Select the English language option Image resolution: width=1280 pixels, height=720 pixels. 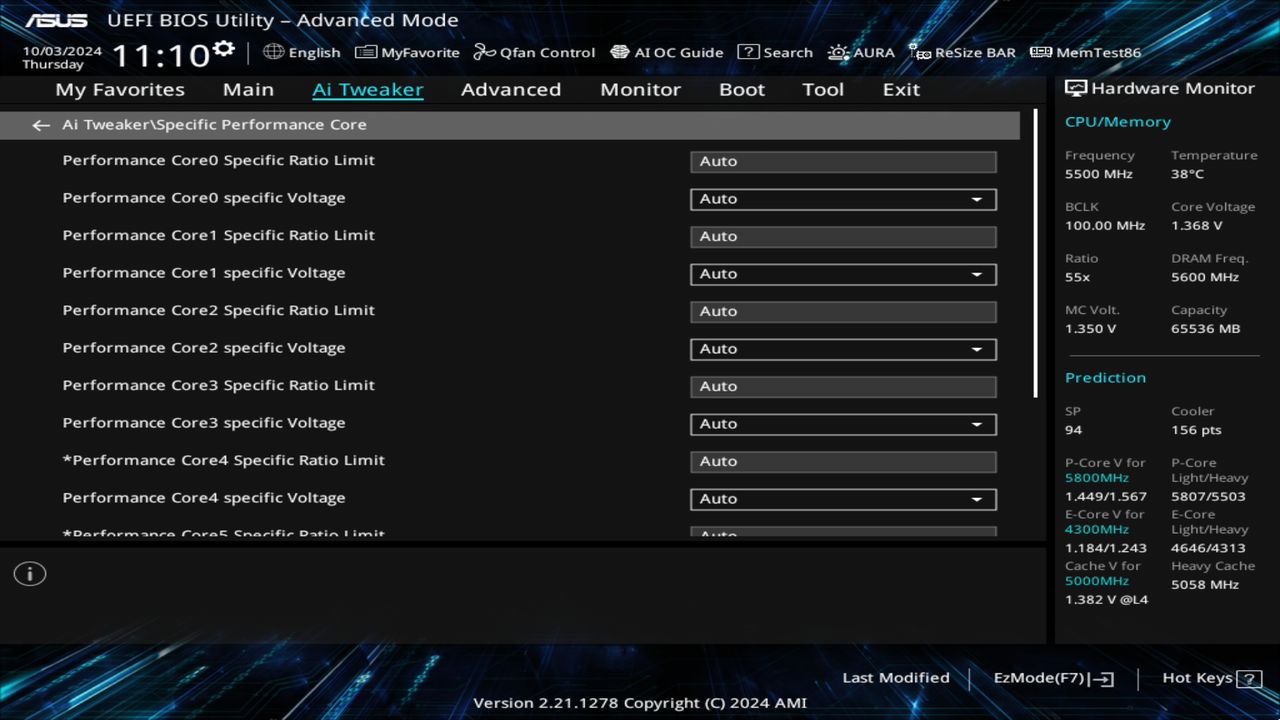tap(303, 52)
